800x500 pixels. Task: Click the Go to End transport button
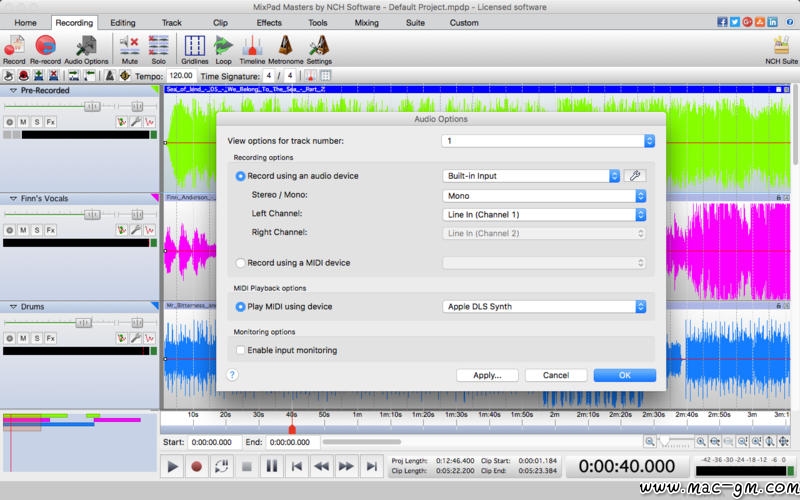pyautogui.click(x=371, y=466)
